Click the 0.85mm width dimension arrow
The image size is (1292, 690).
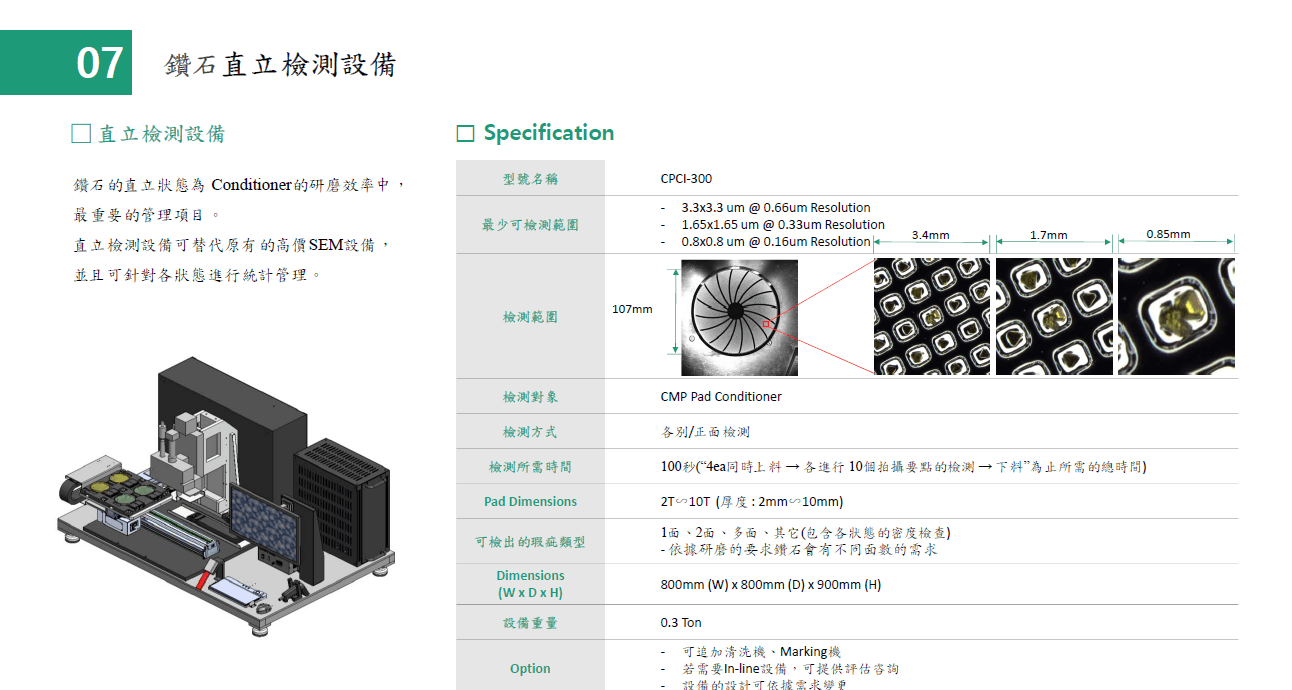[1176, 241]
